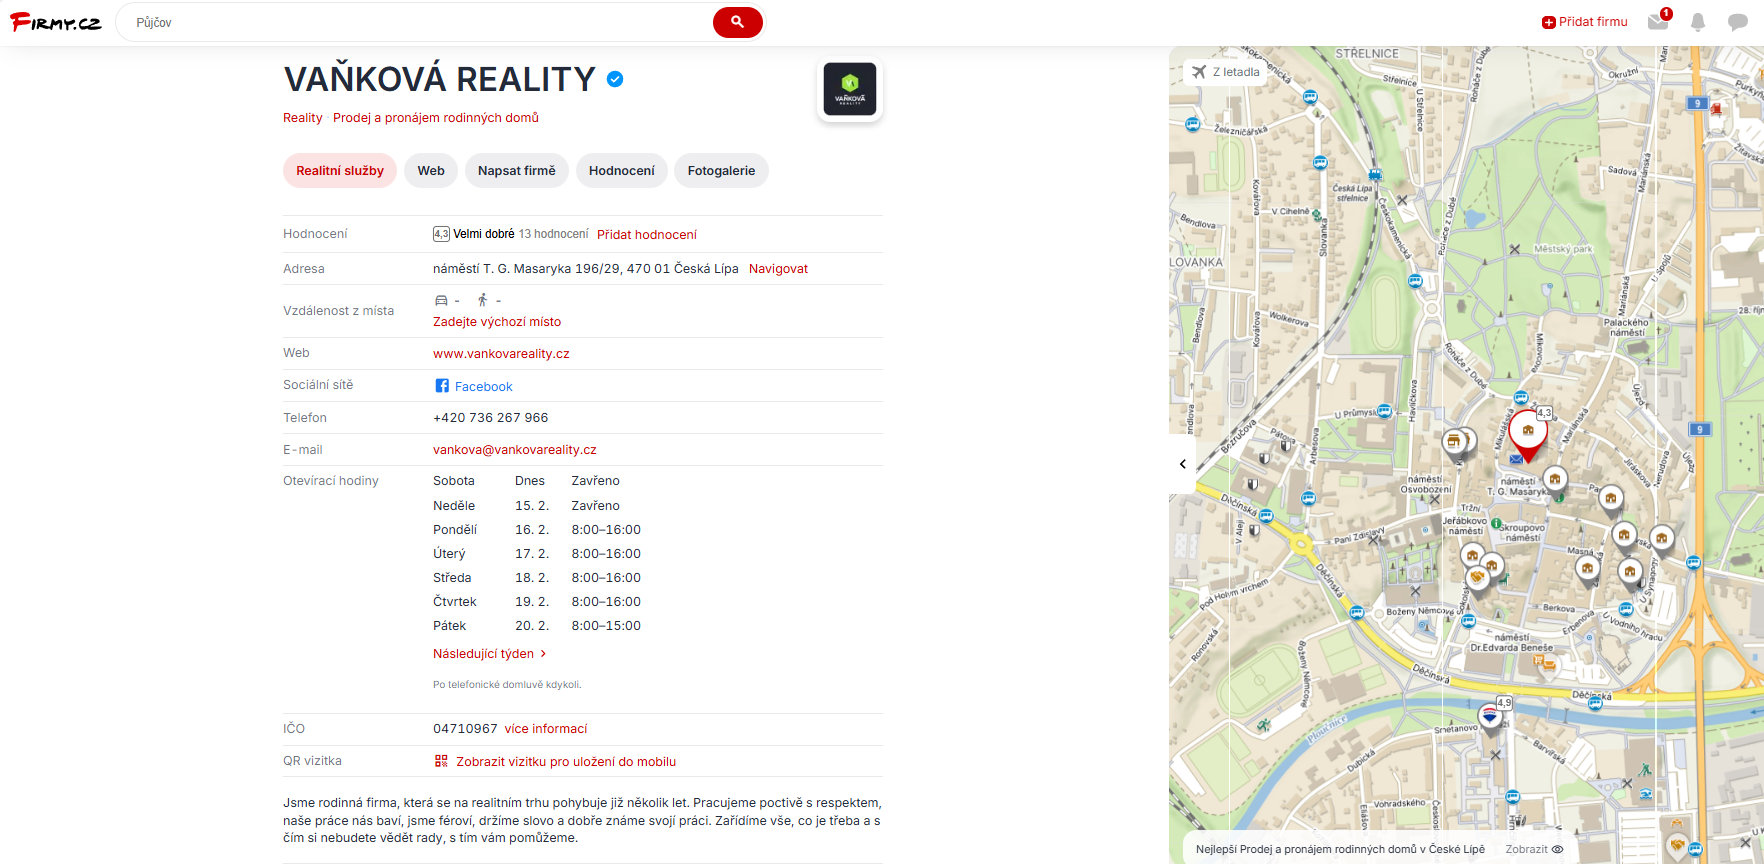Click the Firmy.cz logo
Image resolution: width=1764 pixels, height=864 pixels.
[x=55, y=22]
